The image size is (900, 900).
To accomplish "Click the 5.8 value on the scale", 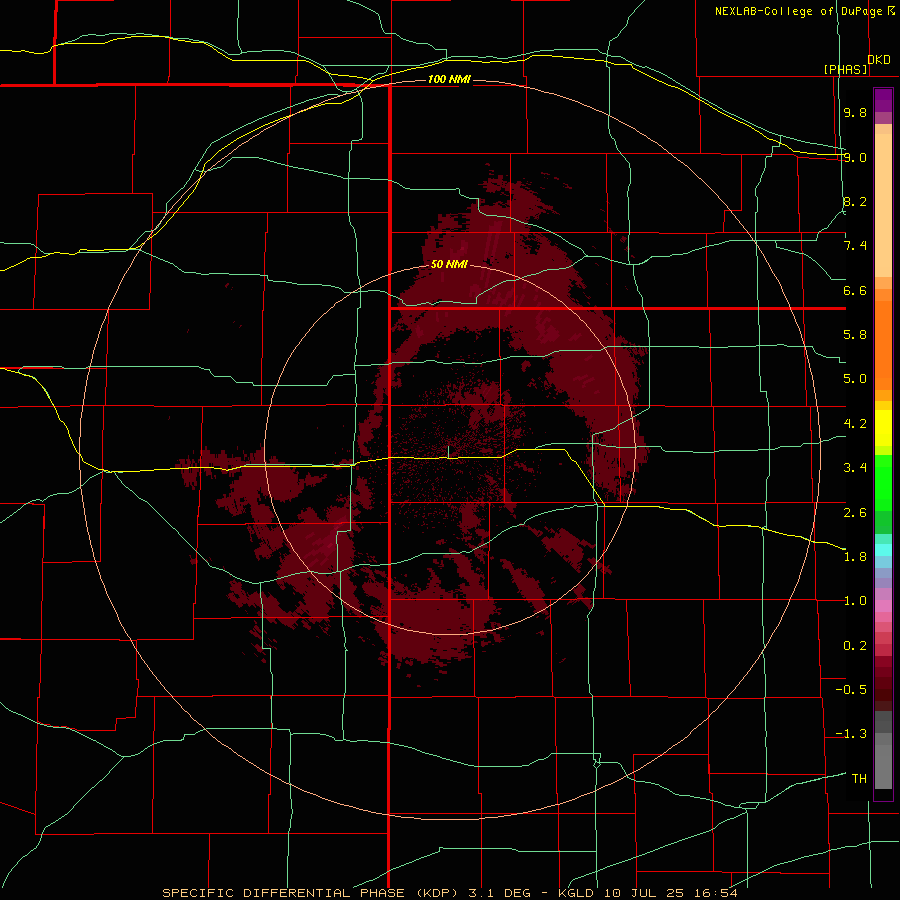I will (x=855, y=335).
